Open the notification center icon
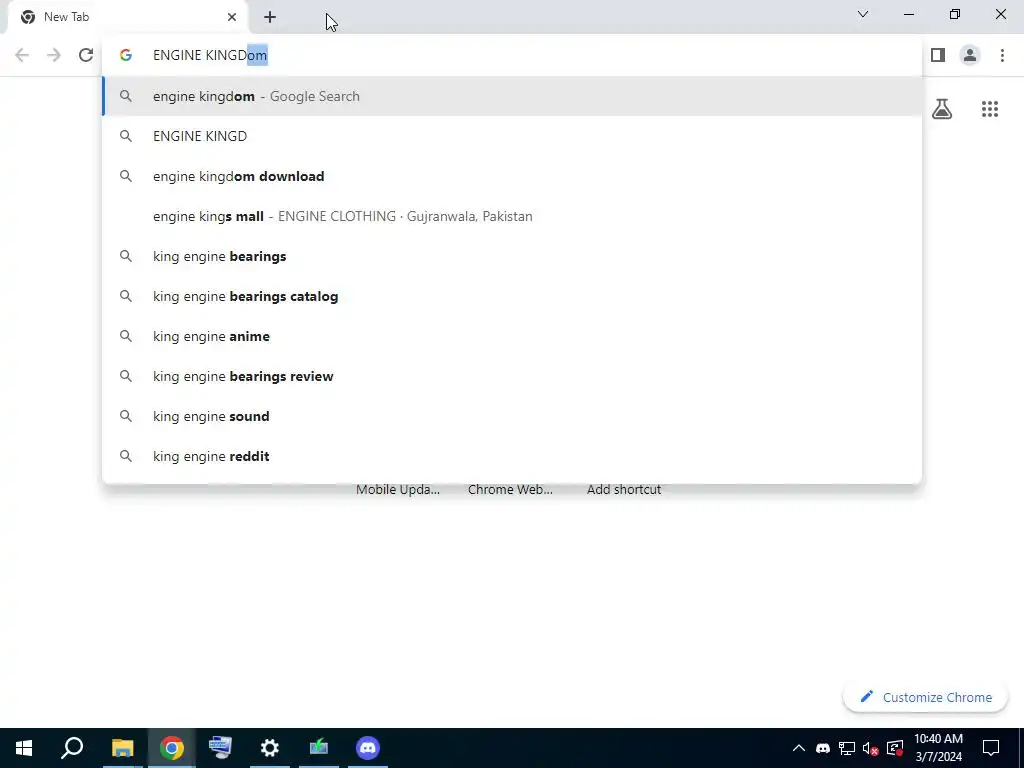Viewport: 1024px width, 768px height. [991, 748]
